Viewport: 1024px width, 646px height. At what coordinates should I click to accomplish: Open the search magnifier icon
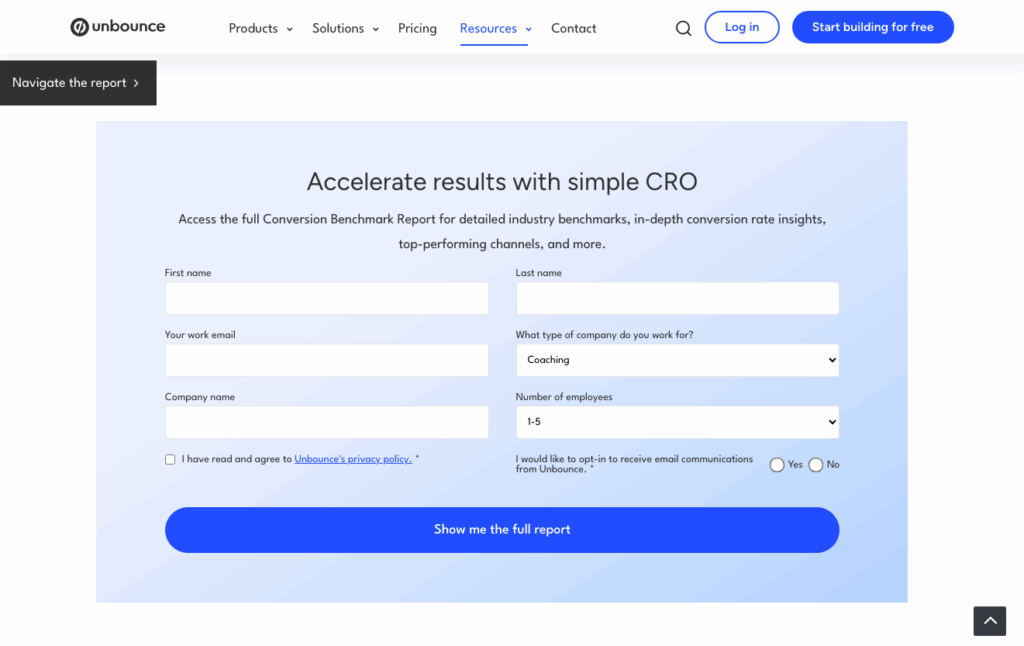pos(683,28)
